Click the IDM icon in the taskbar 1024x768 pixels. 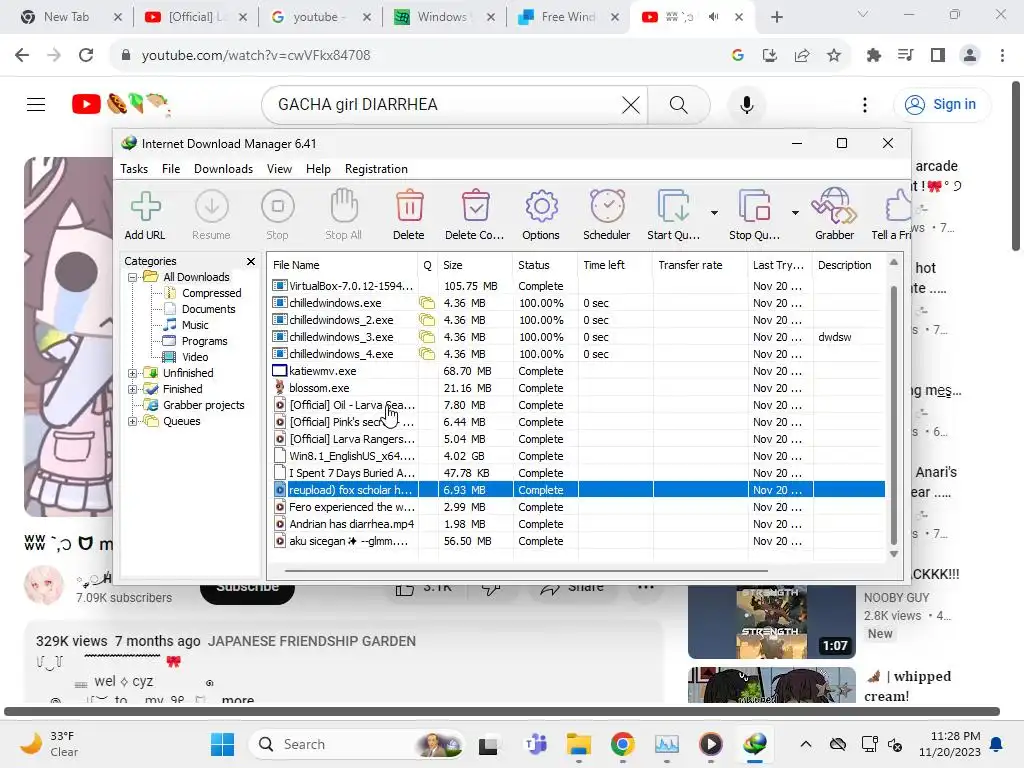tap(755, 744)
